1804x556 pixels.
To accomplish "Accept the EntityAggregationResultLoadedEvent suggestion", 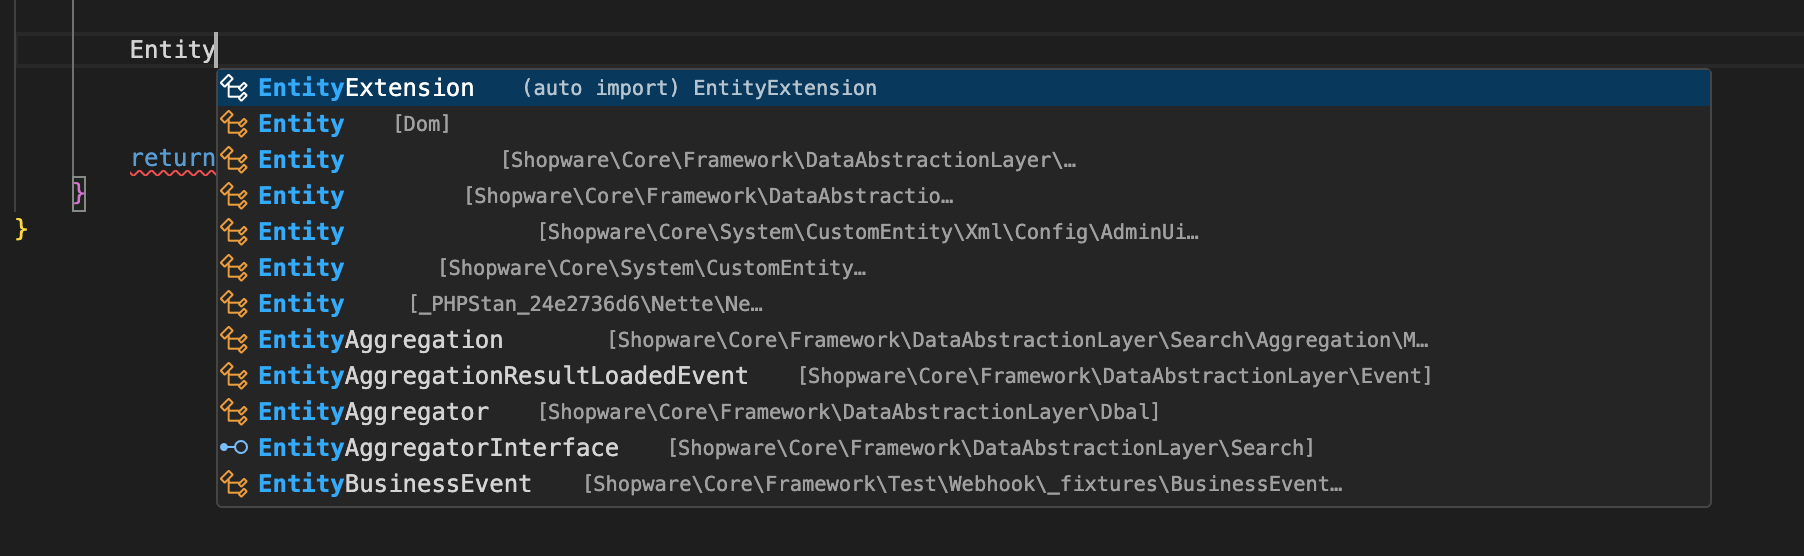I will pos(502,376).
